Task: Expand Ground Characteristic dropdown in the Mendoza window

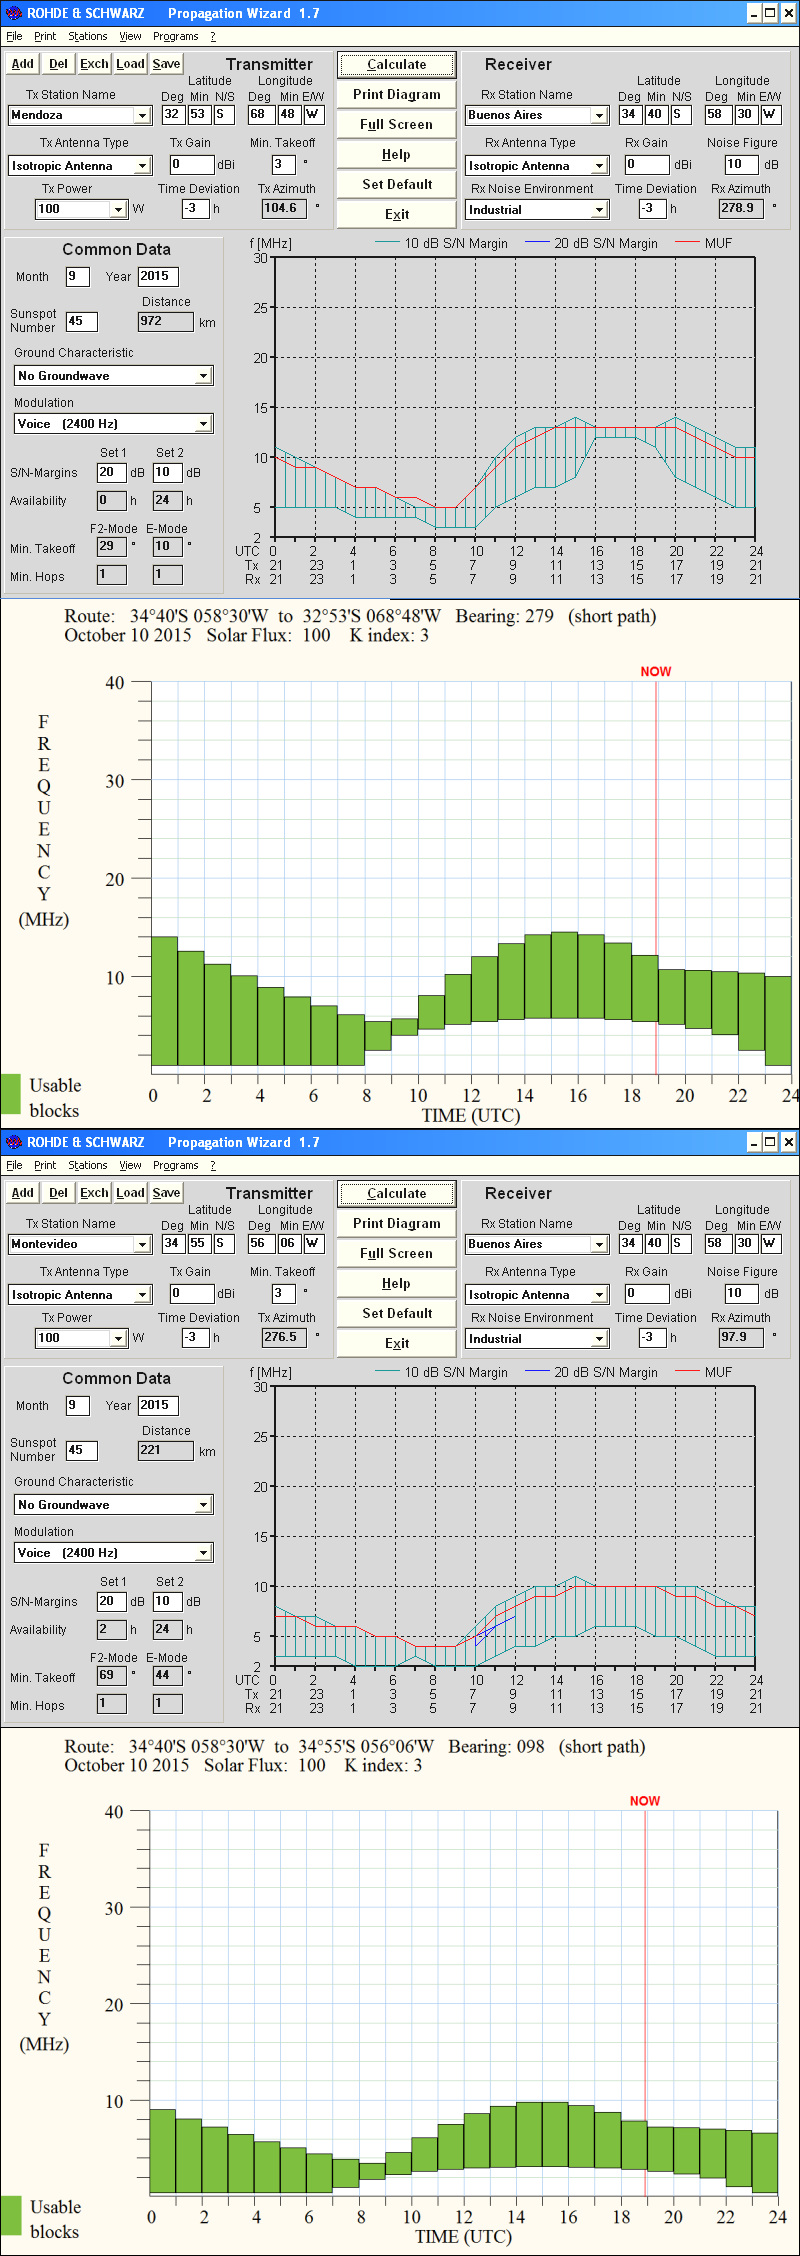Action: pos(204,376)
